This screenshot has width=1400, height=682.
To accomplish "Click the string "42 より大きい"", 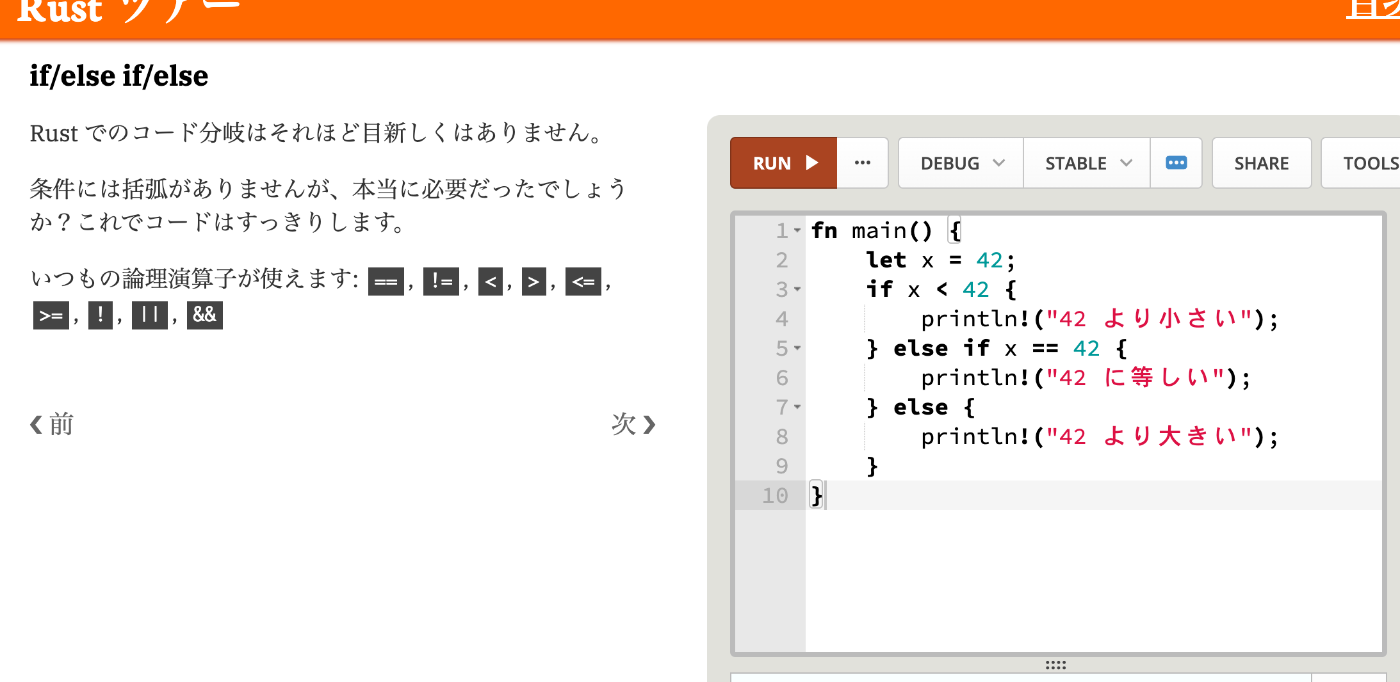I will pos(1151,437).
